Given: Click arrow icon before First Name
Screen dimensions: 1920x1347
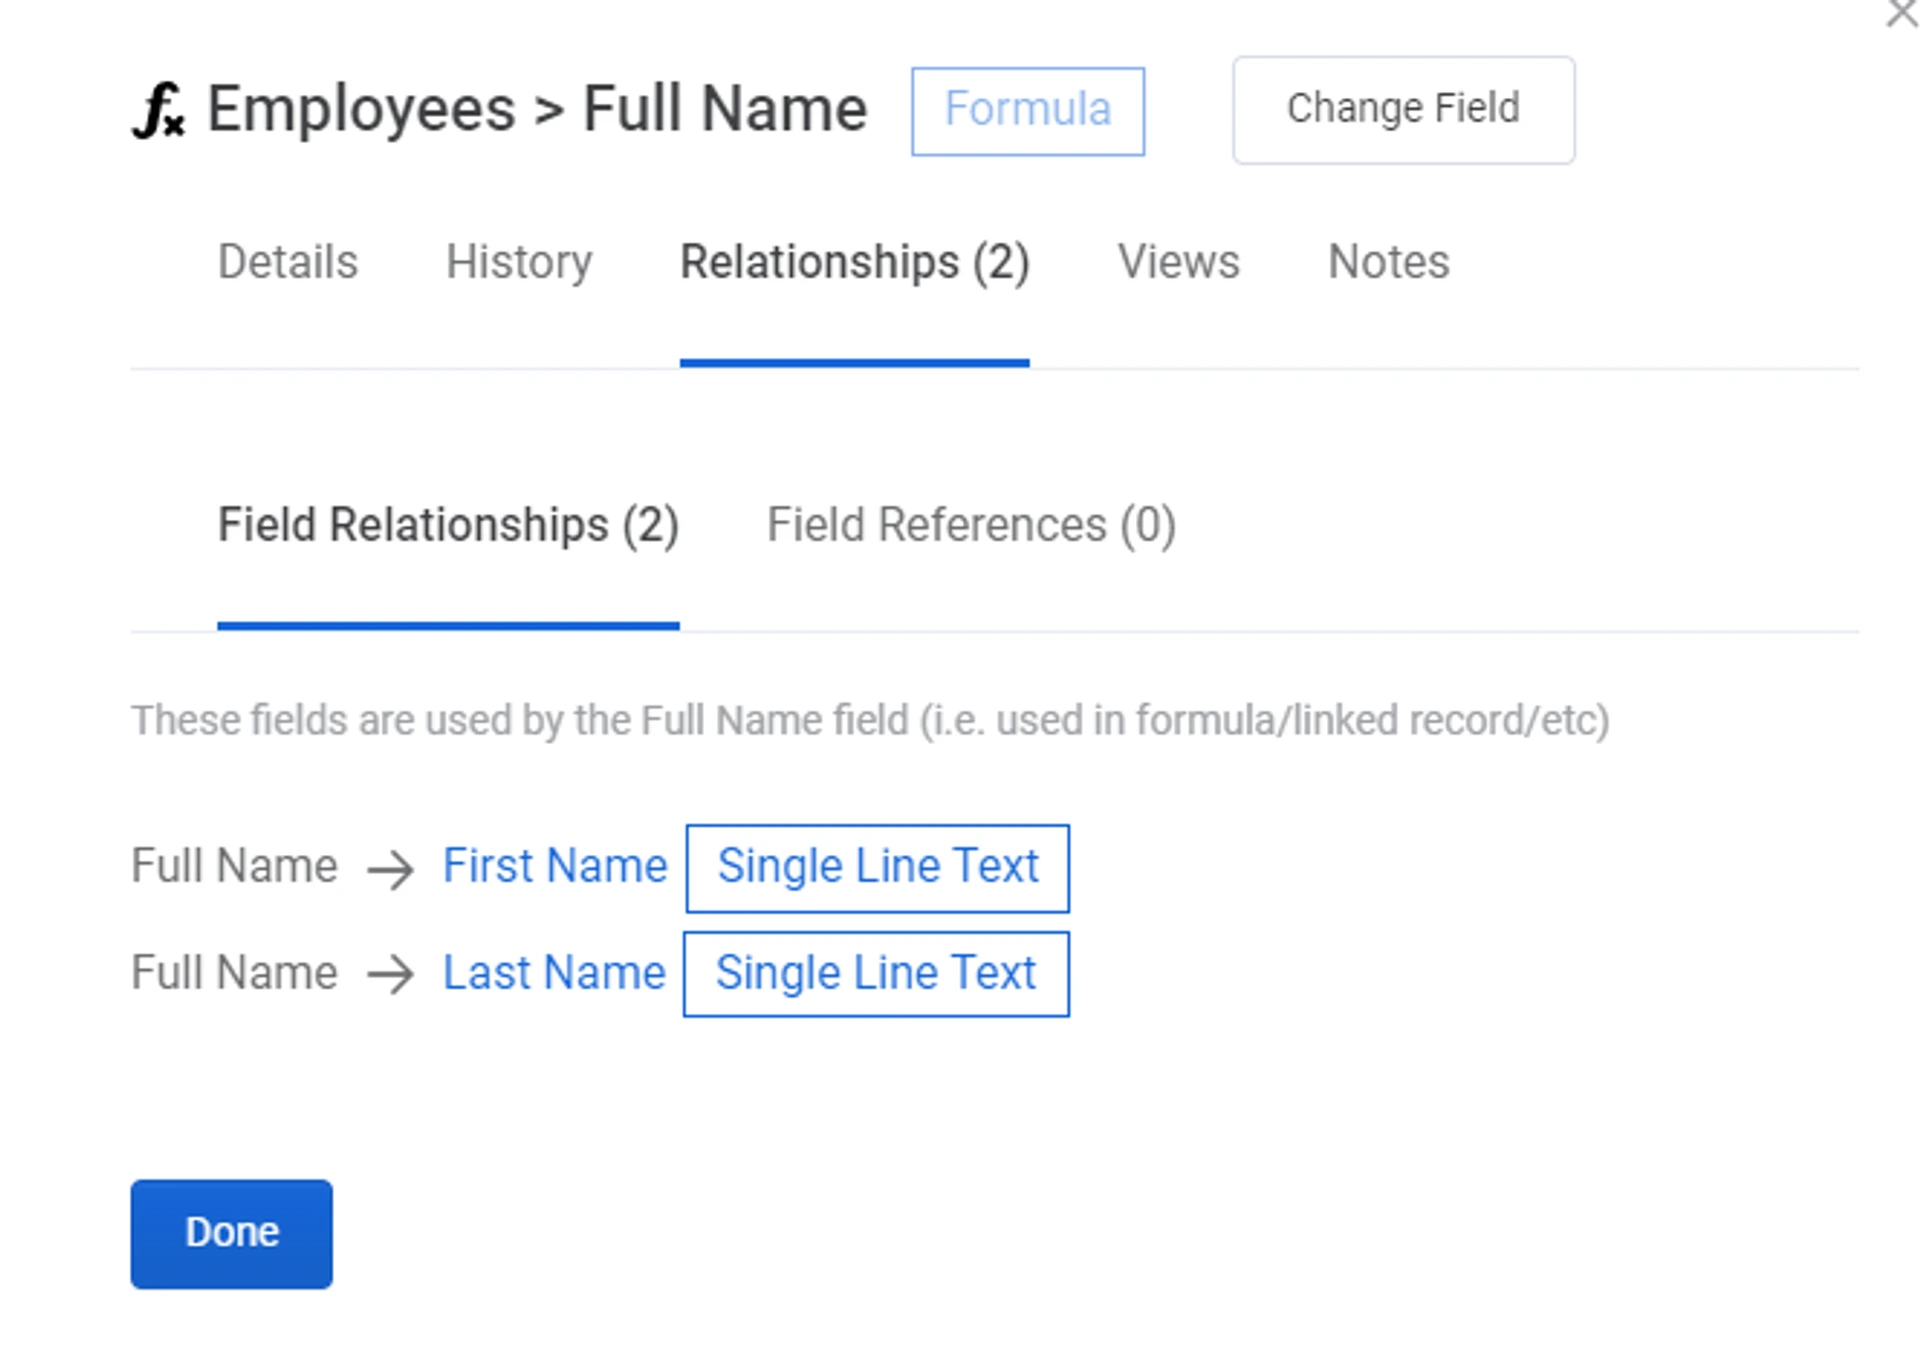Looking at the screenshot, I should tap(390, 869).
